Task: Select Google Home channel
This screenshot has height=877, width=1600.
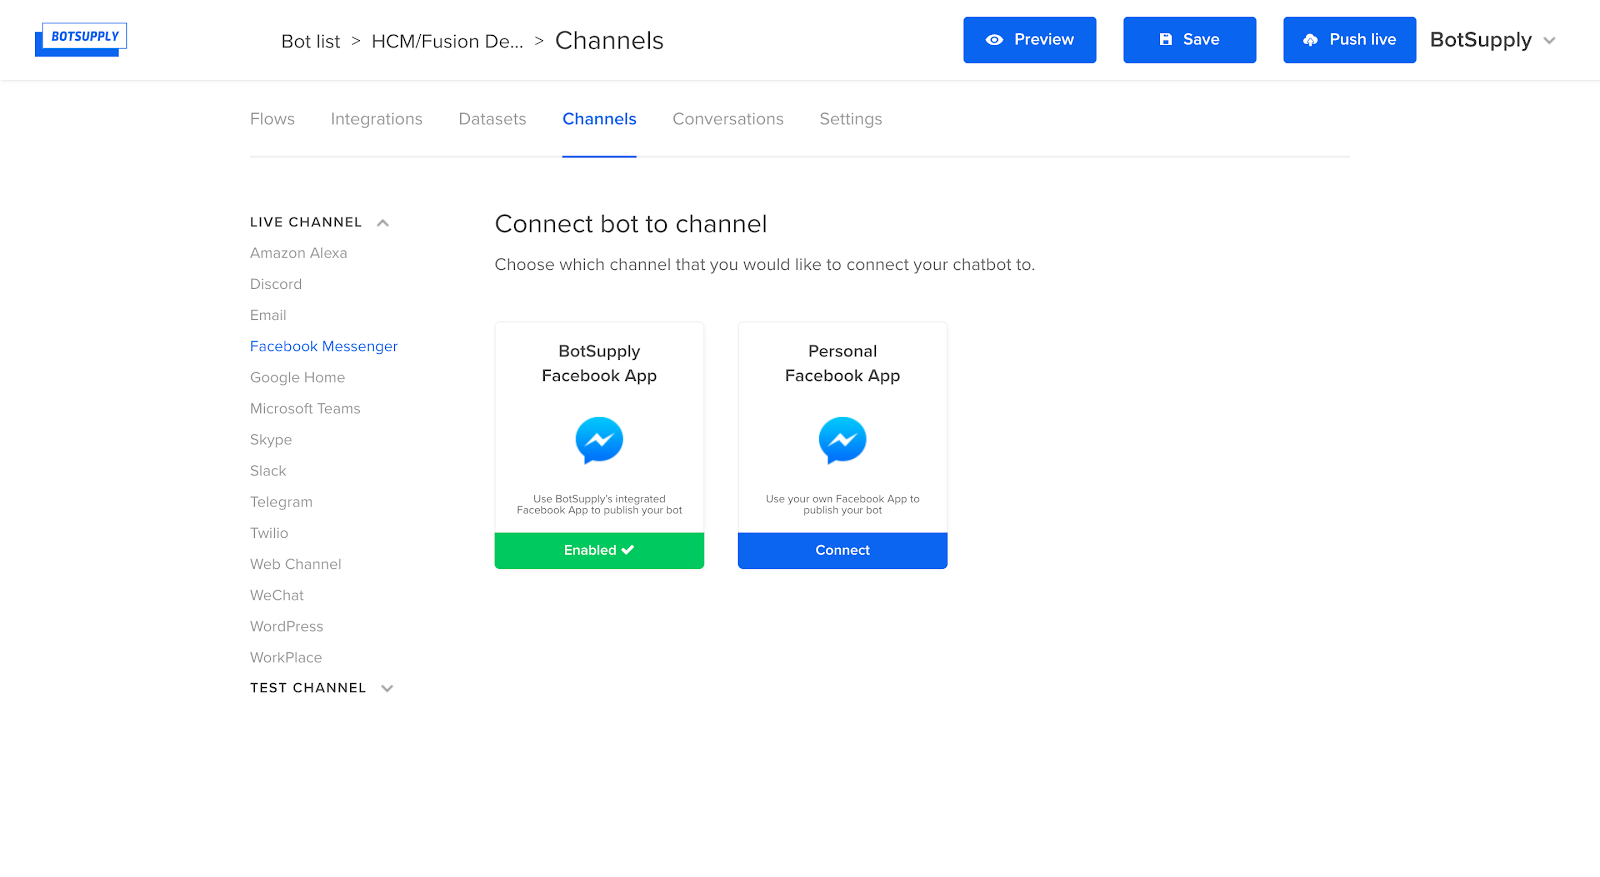Action: tap(298, 377)
